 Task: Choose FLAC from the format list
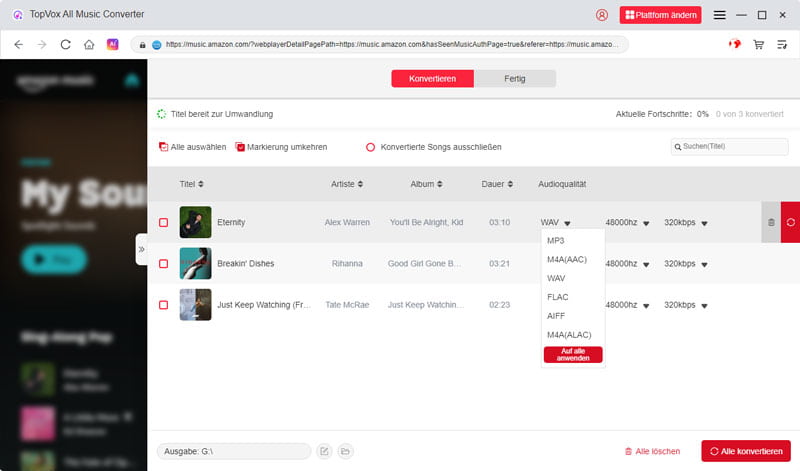[558, 297]
